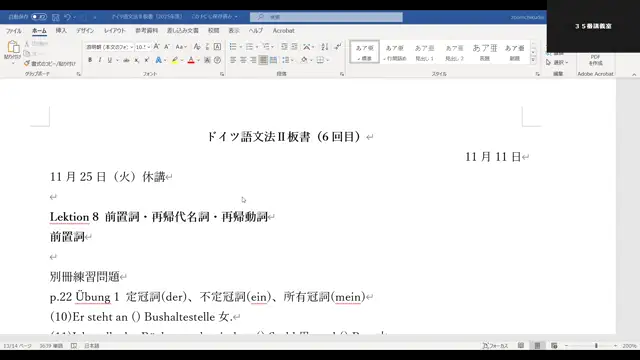640x360 pixels.
Task: Click the character shading icon
Action: point(207,60)
